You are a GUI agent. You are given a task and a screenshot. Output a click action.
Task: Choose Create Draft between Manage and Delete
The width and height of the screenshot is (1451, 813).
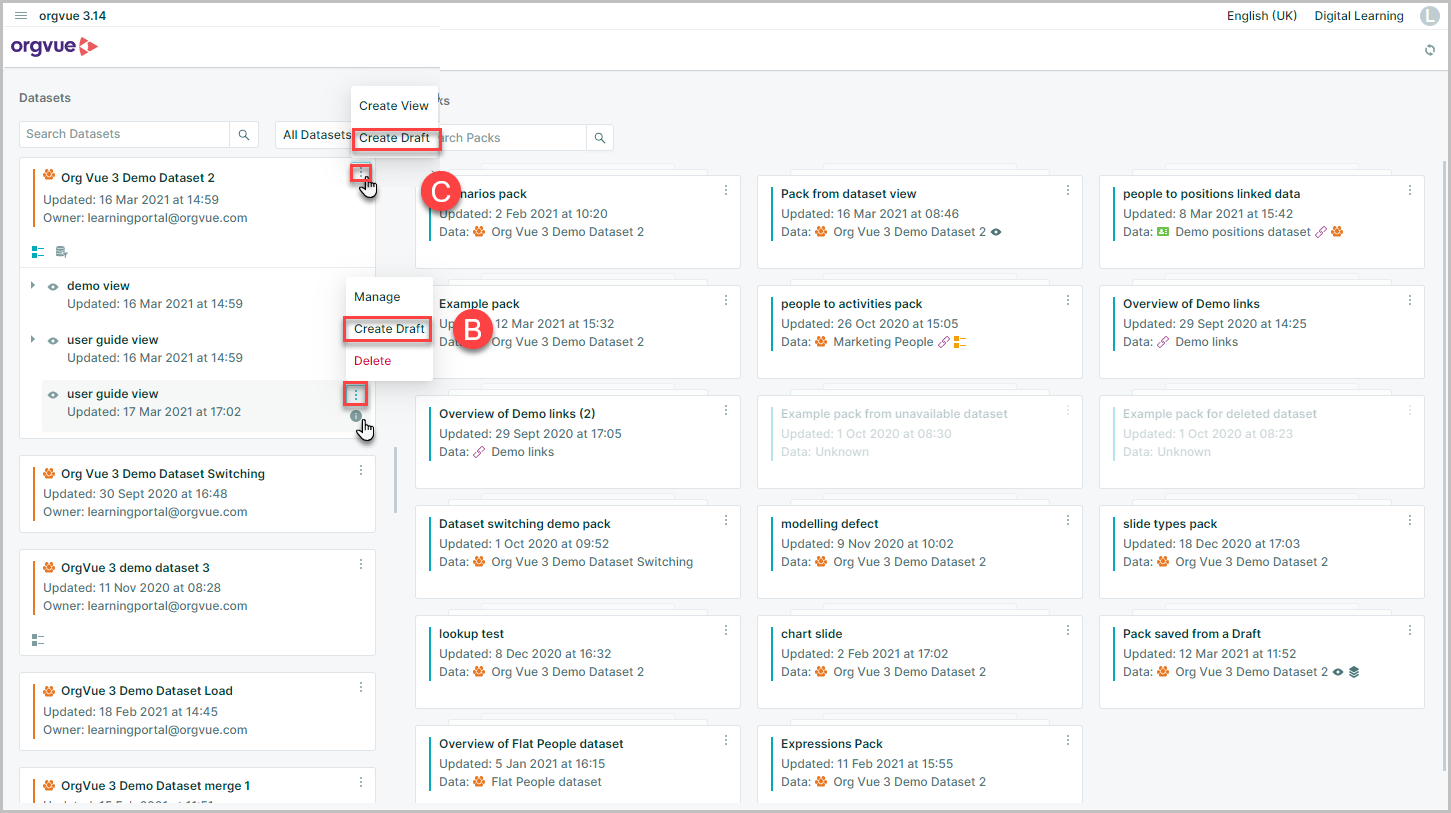click(x=389, y=329)
